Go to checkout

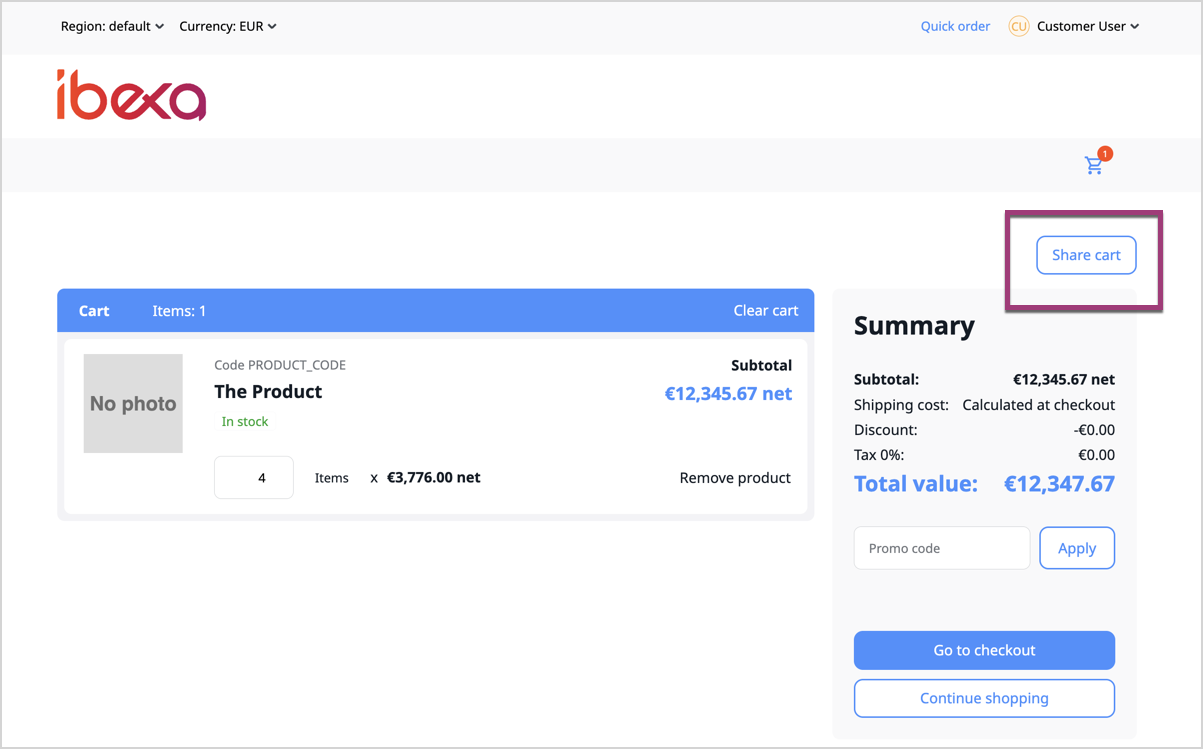coord(984,650)
